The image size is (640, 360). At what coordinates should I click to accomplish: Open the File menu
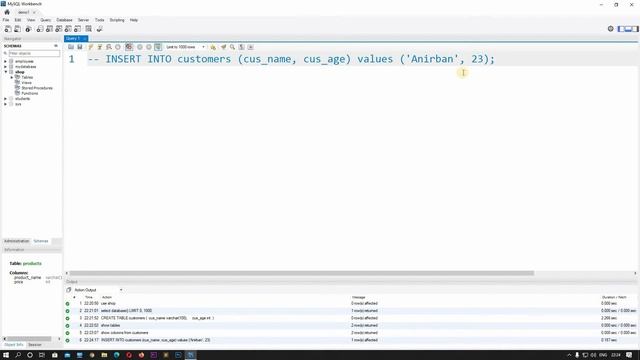(6, 20)
